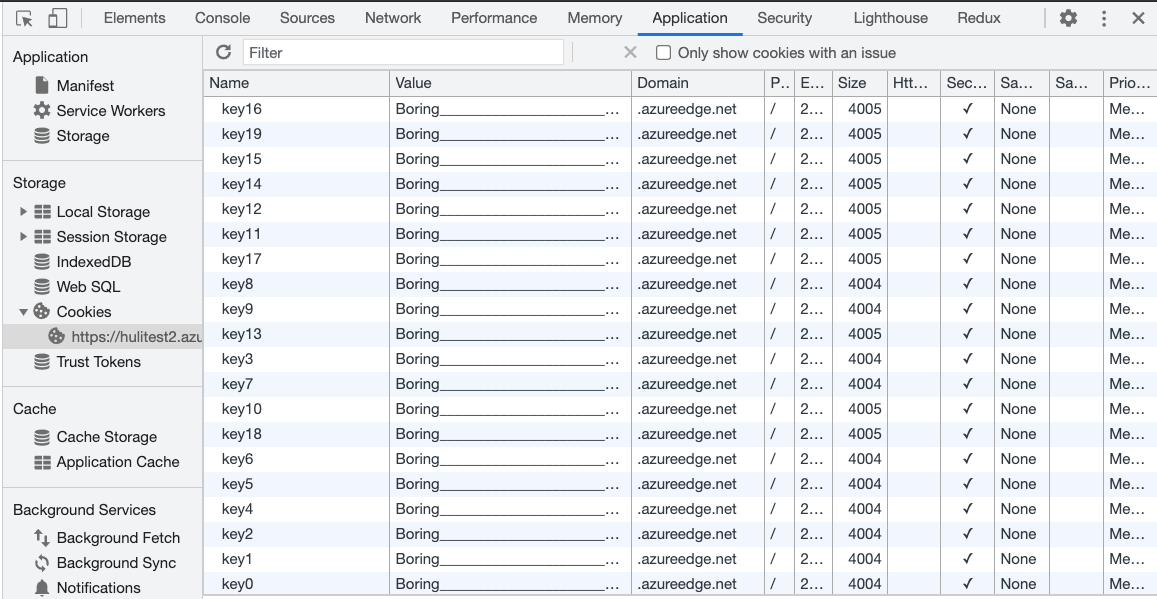Select the key3 cookie row
The image size is (1157, 599).
(x=680, y=359)
